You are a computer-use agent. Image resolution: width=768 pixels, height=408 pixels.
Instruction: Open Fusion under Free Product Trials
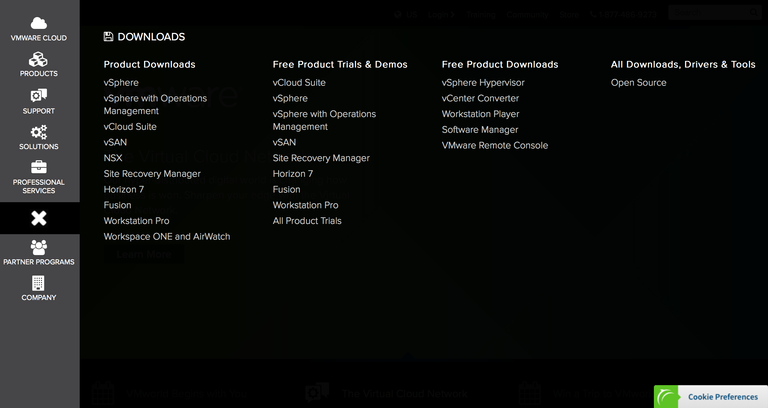coord(287,190)
